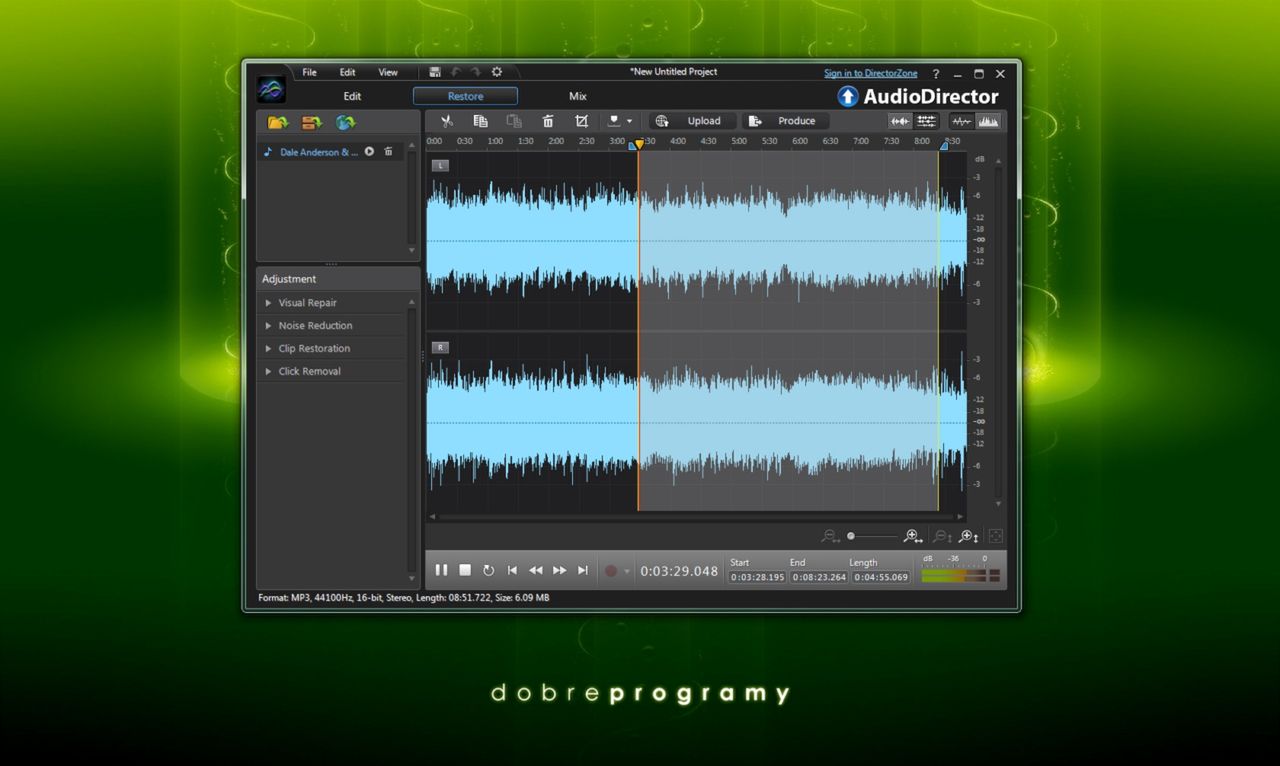Open the File menu
Viewport: 1280px width, 766px height.
(310, 72)
